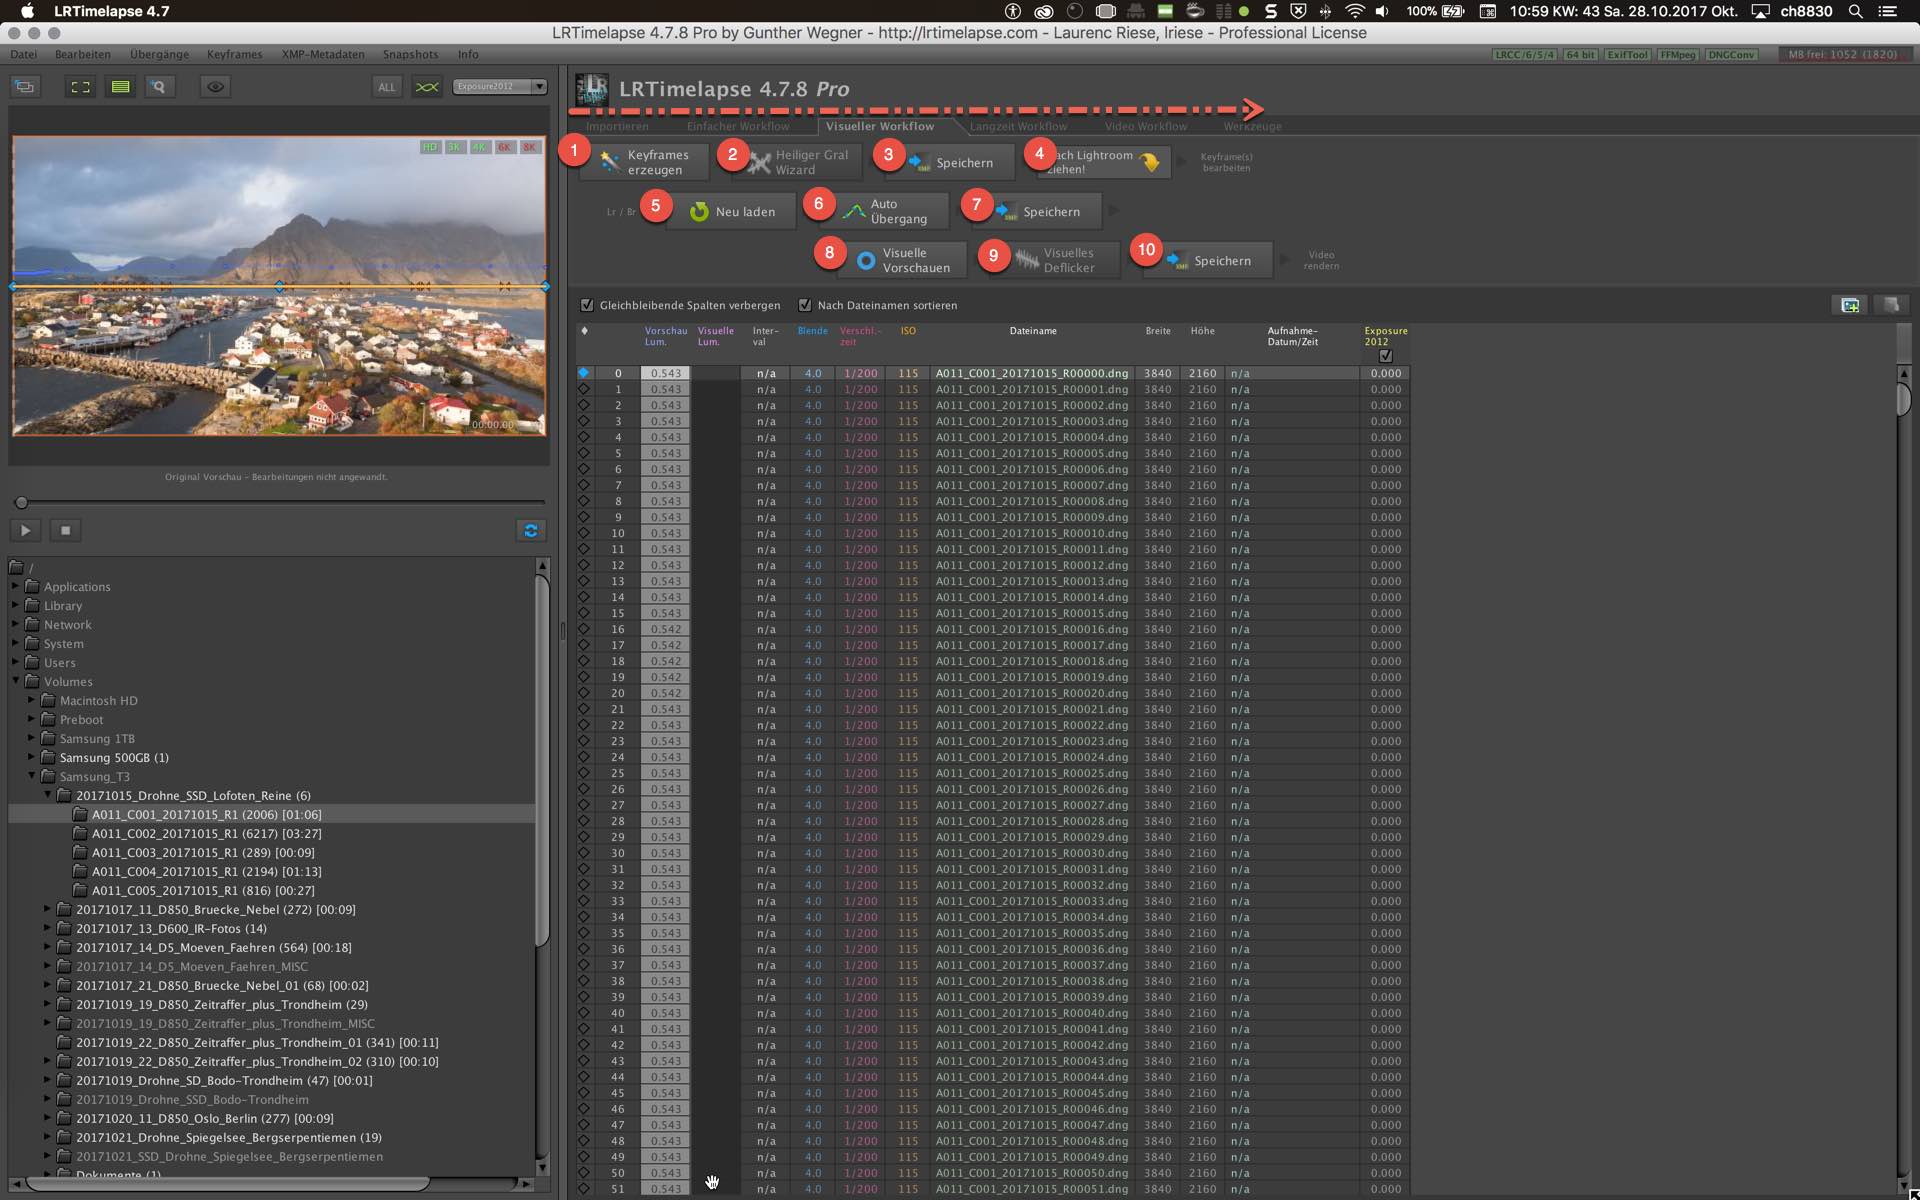The height and width of the screenshot is (1200, 1920).
Task: Select the A011_C005_20171015_R1 folder
Action: tap(203, 890)
